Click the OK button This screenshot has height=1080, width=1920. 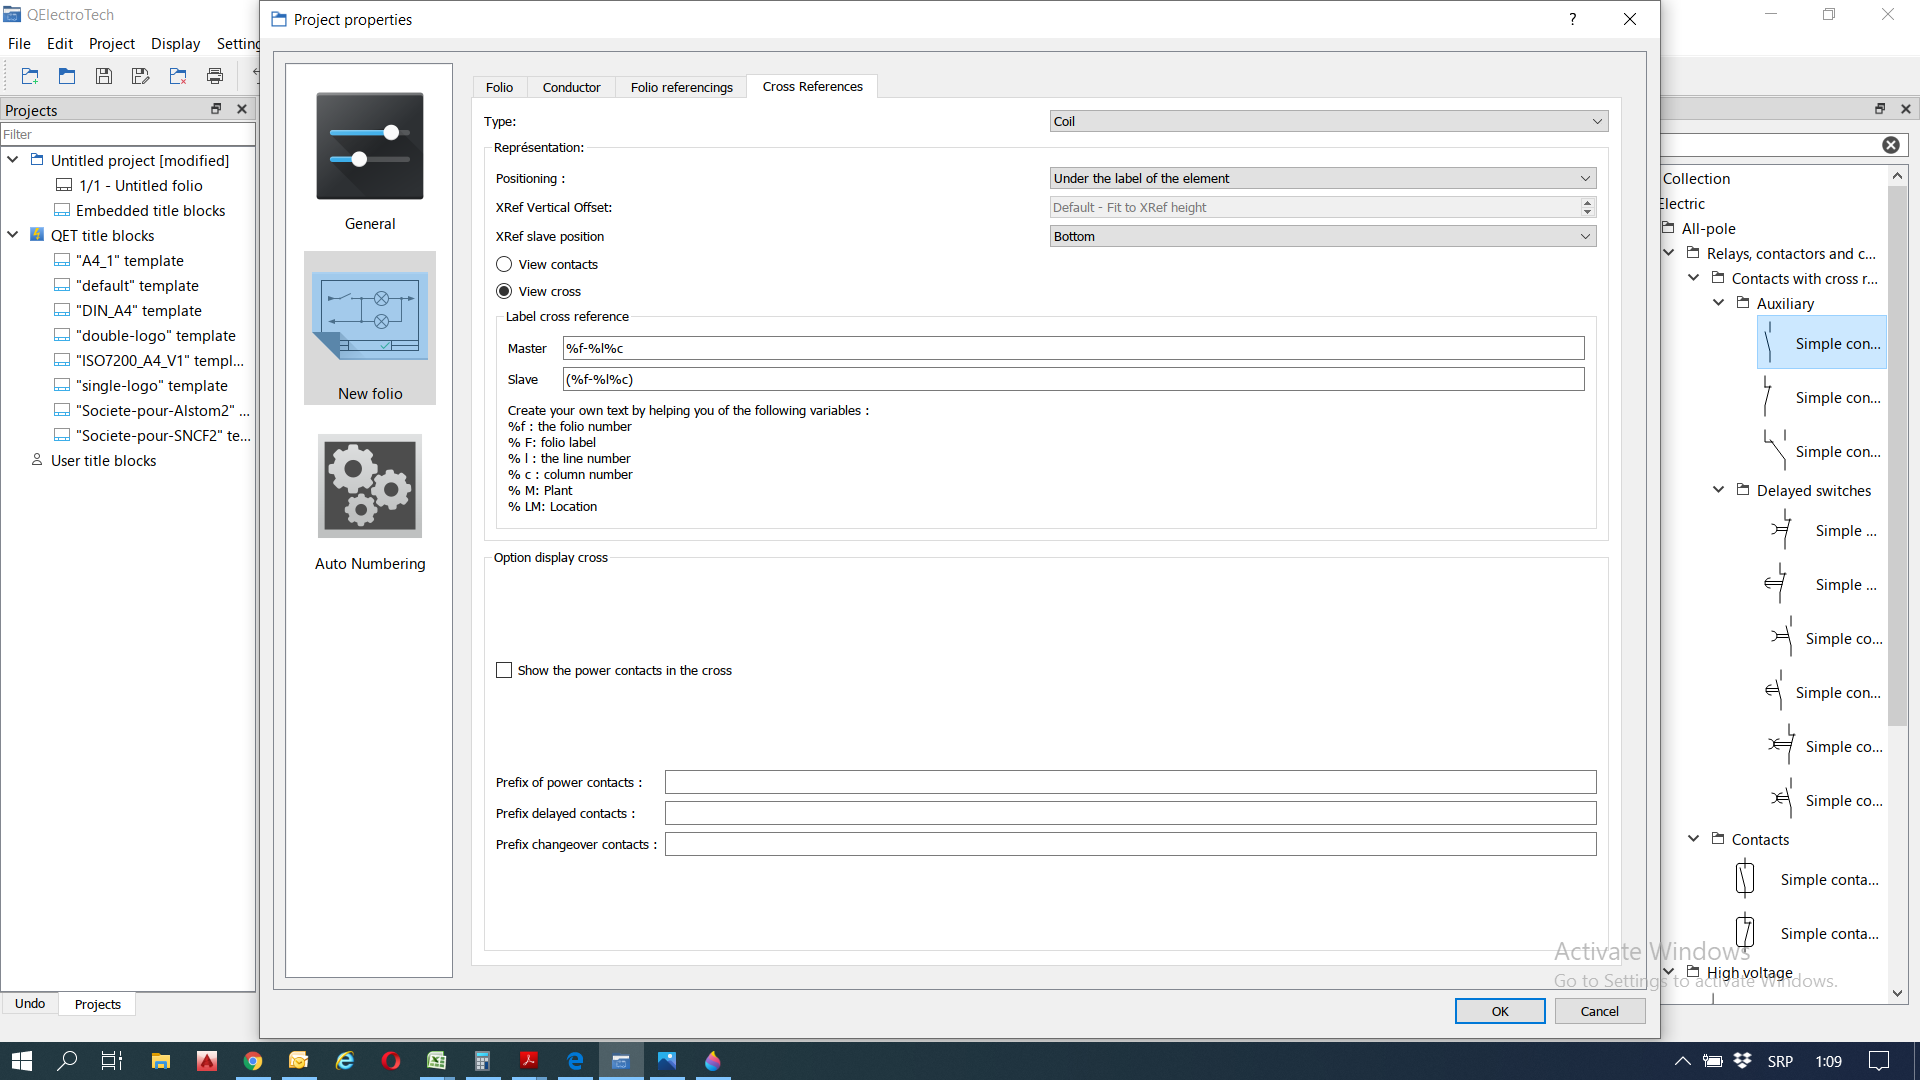click(x=1499, y=1011)
